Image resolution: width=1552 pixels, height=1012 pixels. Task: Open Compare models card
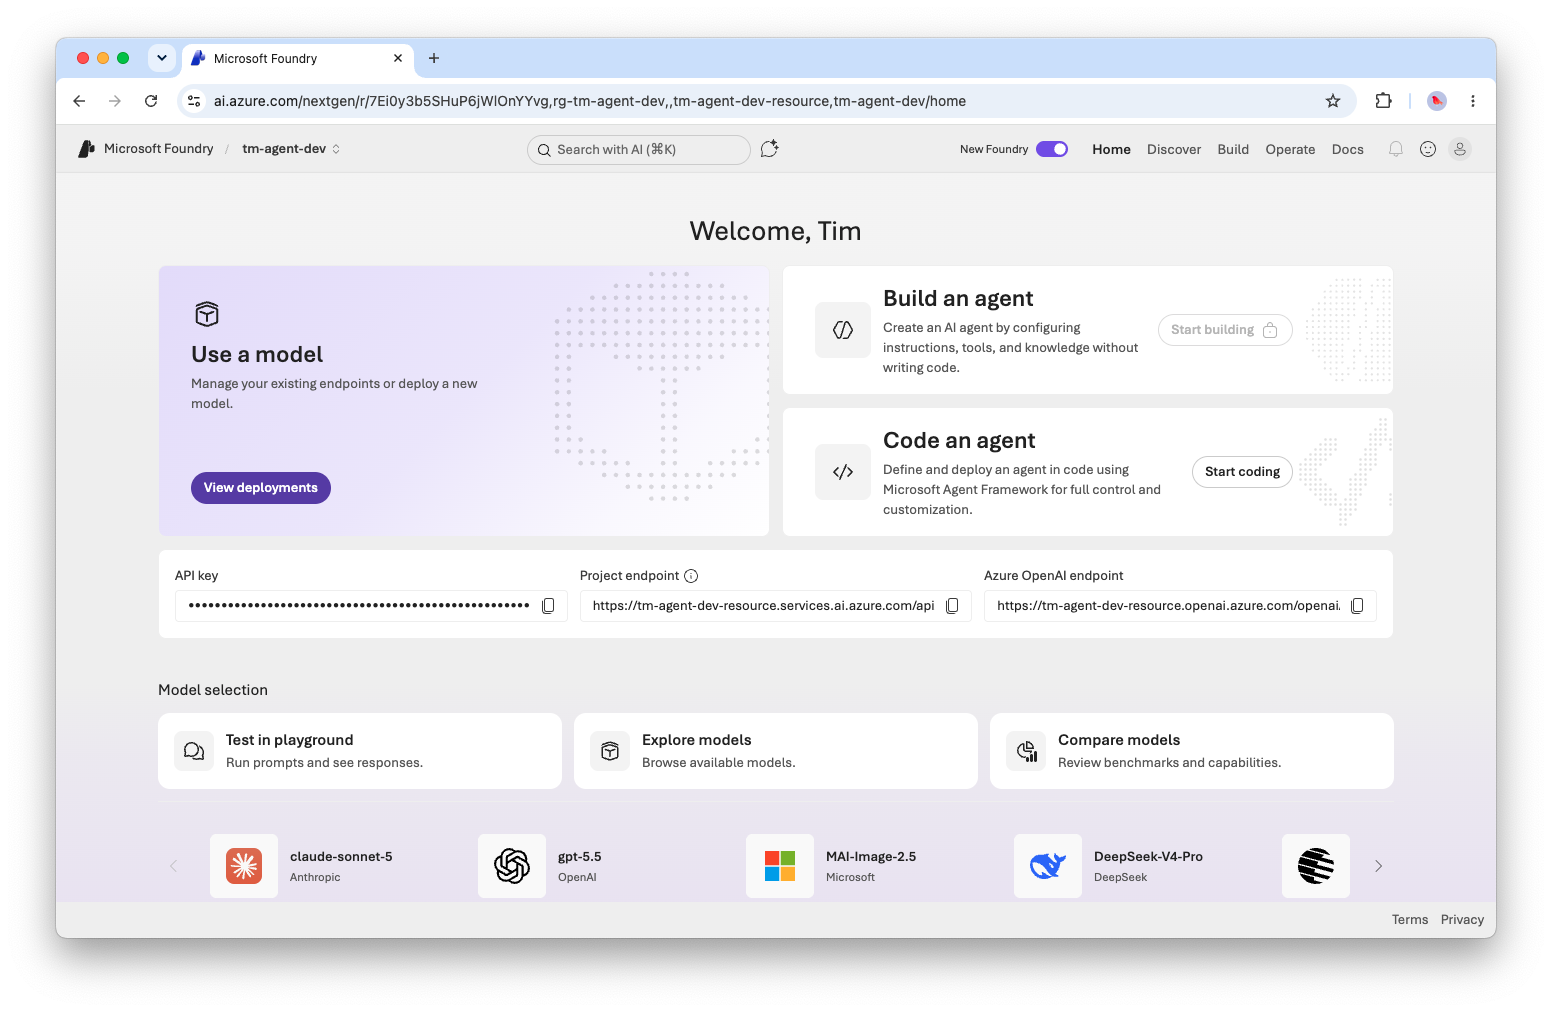pos(1192,751)
